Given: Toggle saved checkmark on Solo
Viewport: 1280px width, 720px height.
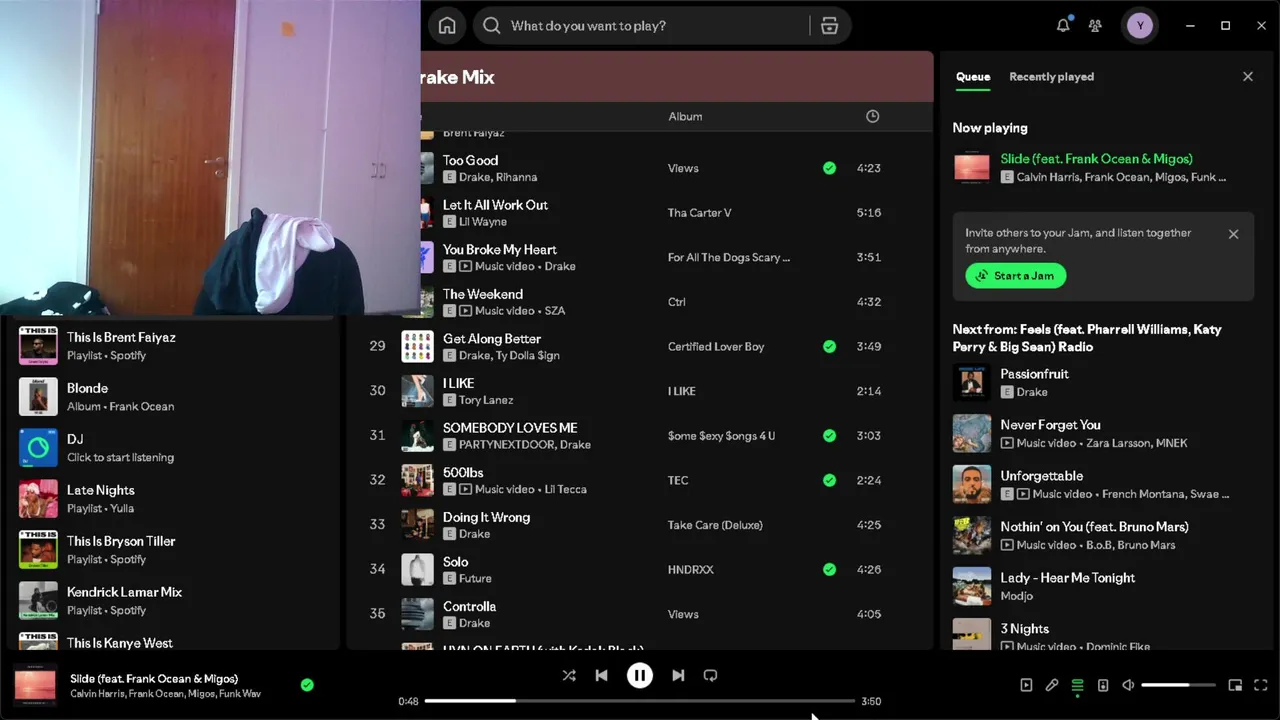Looking at the screenshot, I should tap(829, 569).
